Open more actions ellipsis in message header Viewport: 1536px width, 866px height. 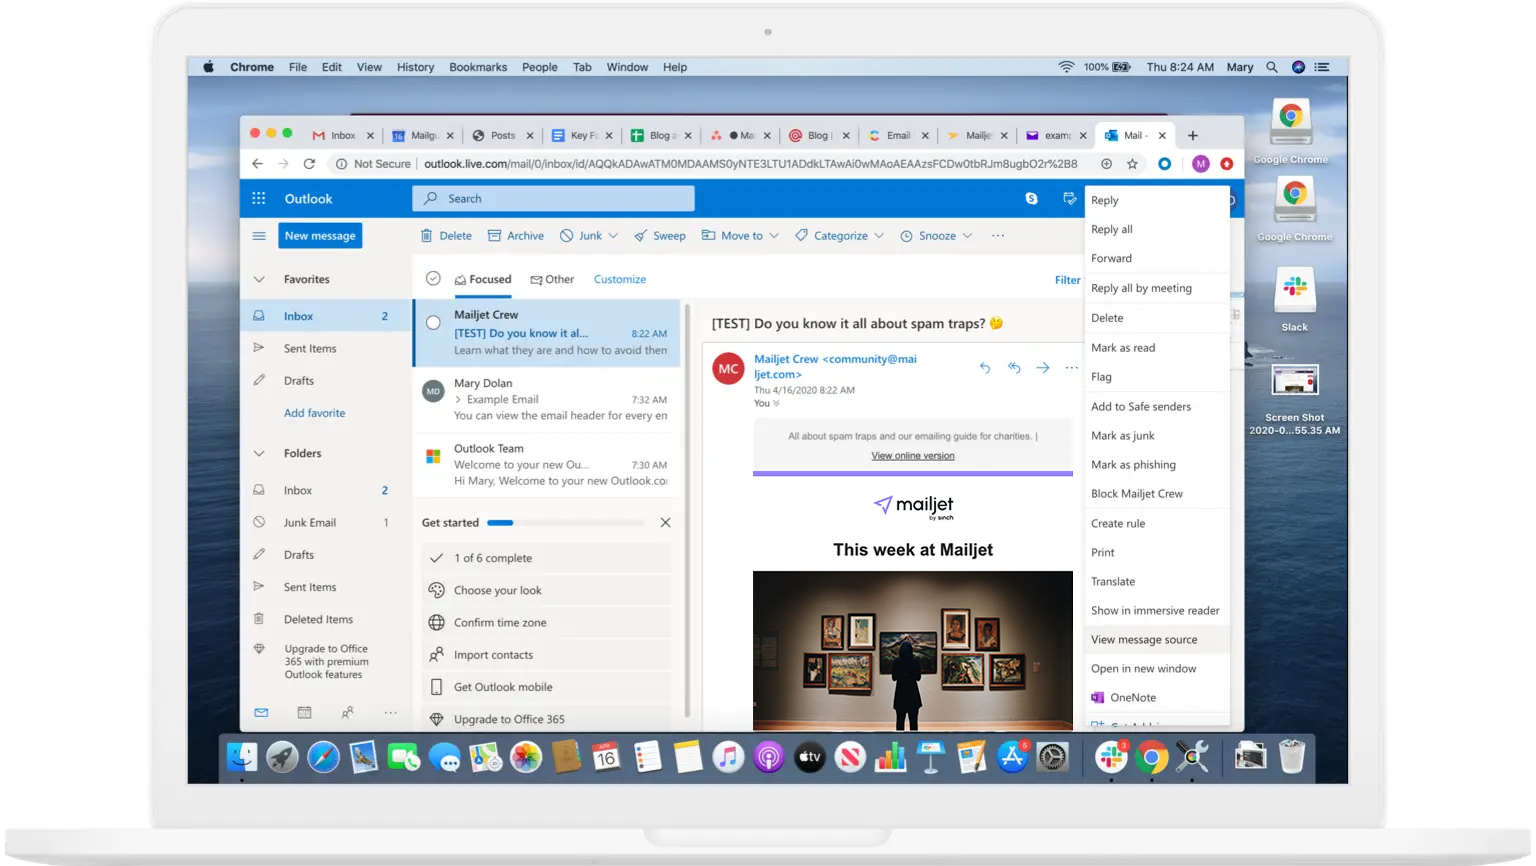click(x=1072, y=367)
